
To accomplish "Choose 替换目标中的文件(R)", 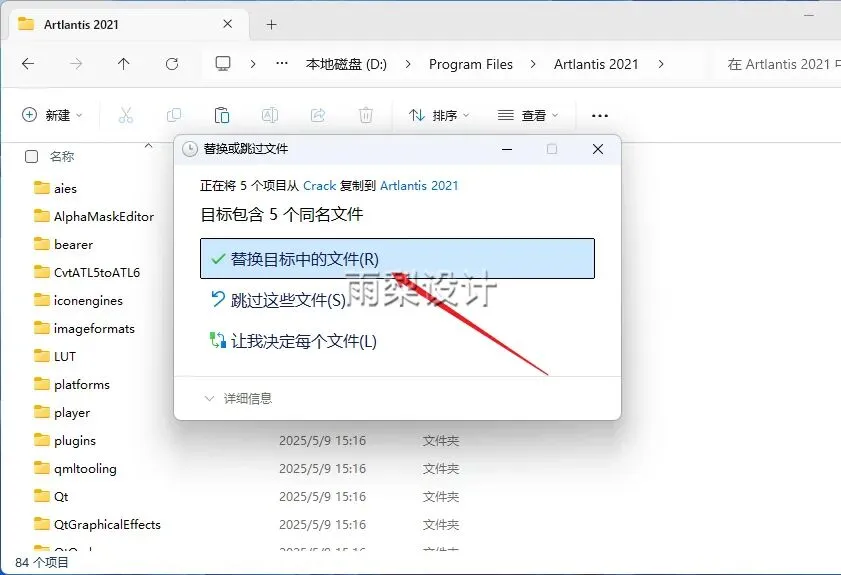I will click(x=397, y=259).
